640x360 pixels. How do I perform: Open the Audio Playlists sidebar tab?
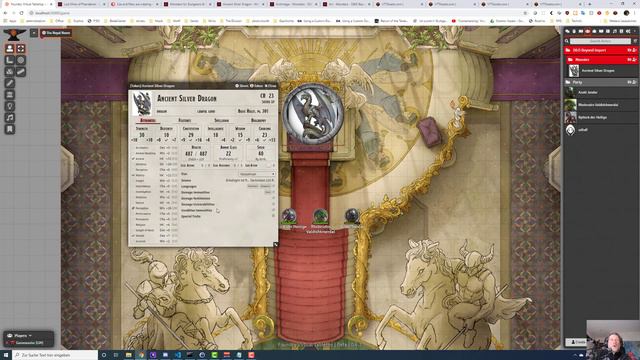tap(615, 31)
